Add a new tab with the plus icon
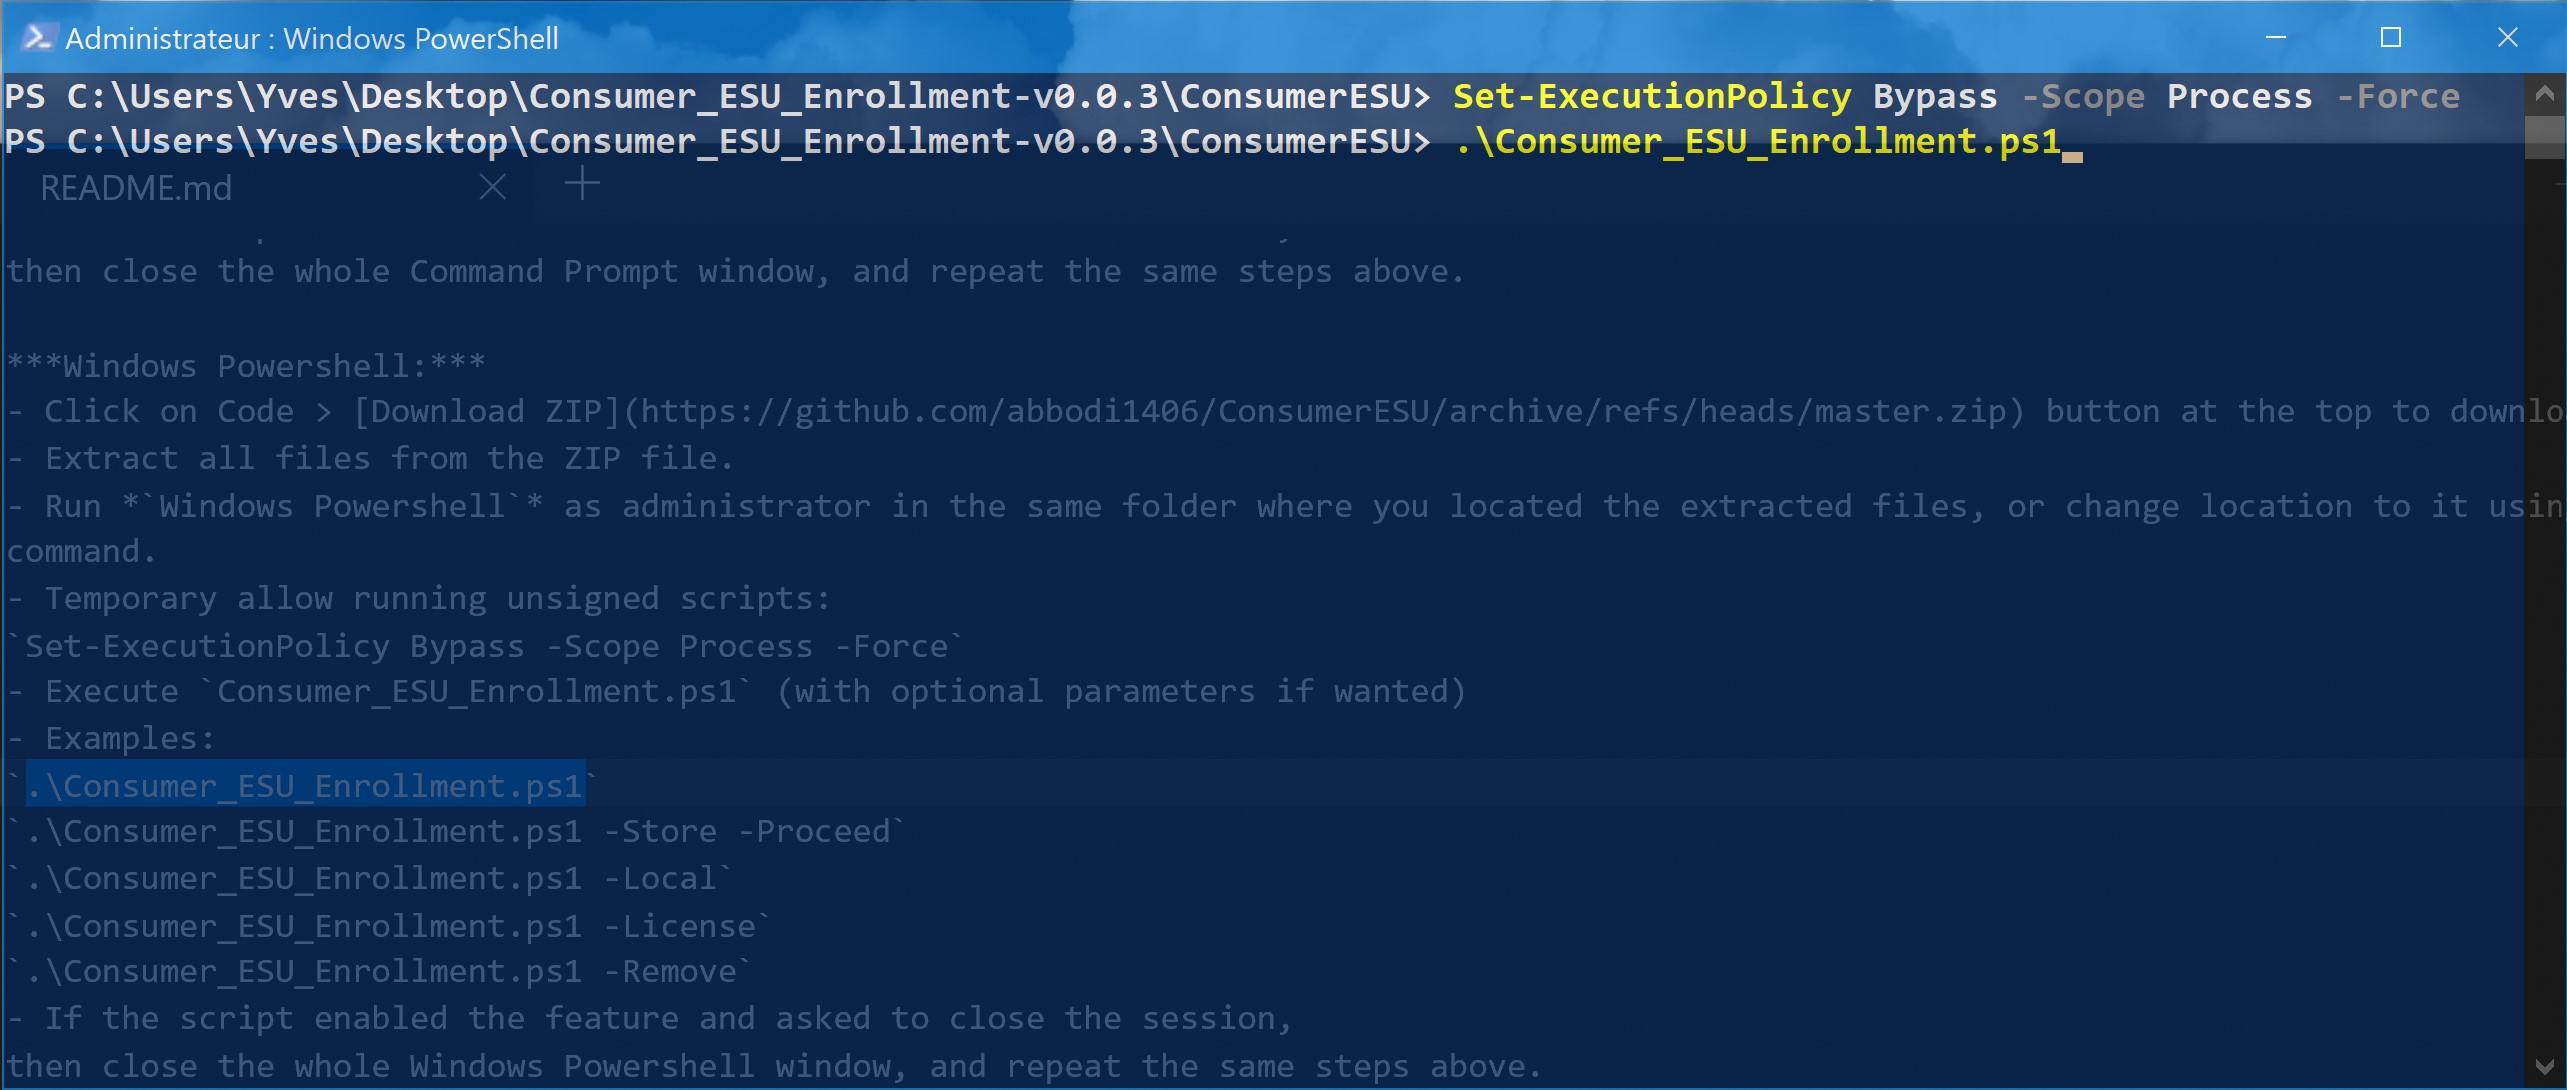Image resolution: width=2567 pixels, height=1090 pixels. (582, 184)
